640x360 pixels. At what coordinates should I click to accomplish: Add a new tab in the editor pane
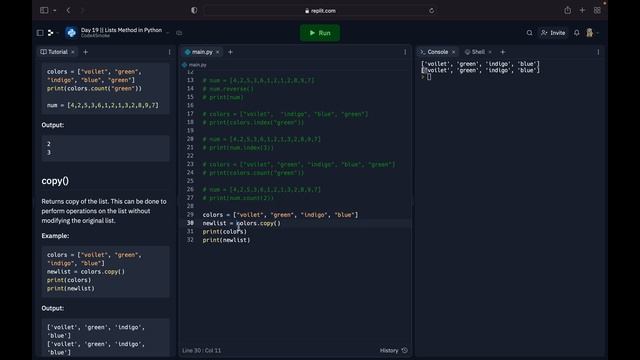(x=230, y=52)
